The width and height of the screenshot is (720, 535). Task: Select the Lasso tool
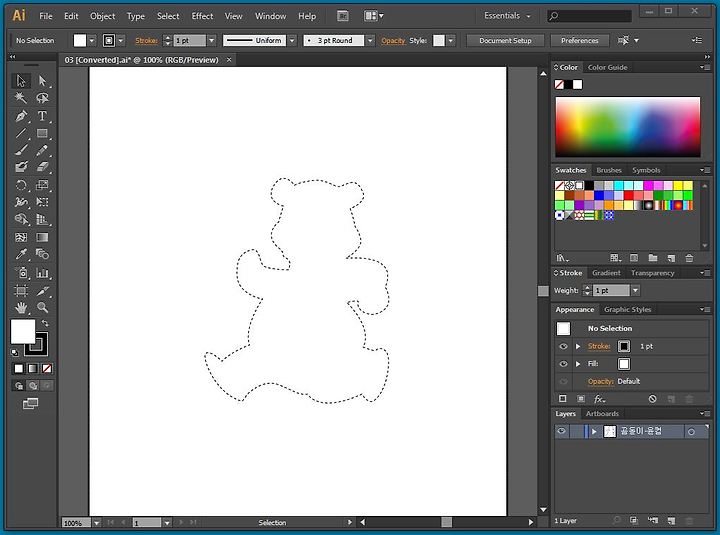(x=42, y=98)
